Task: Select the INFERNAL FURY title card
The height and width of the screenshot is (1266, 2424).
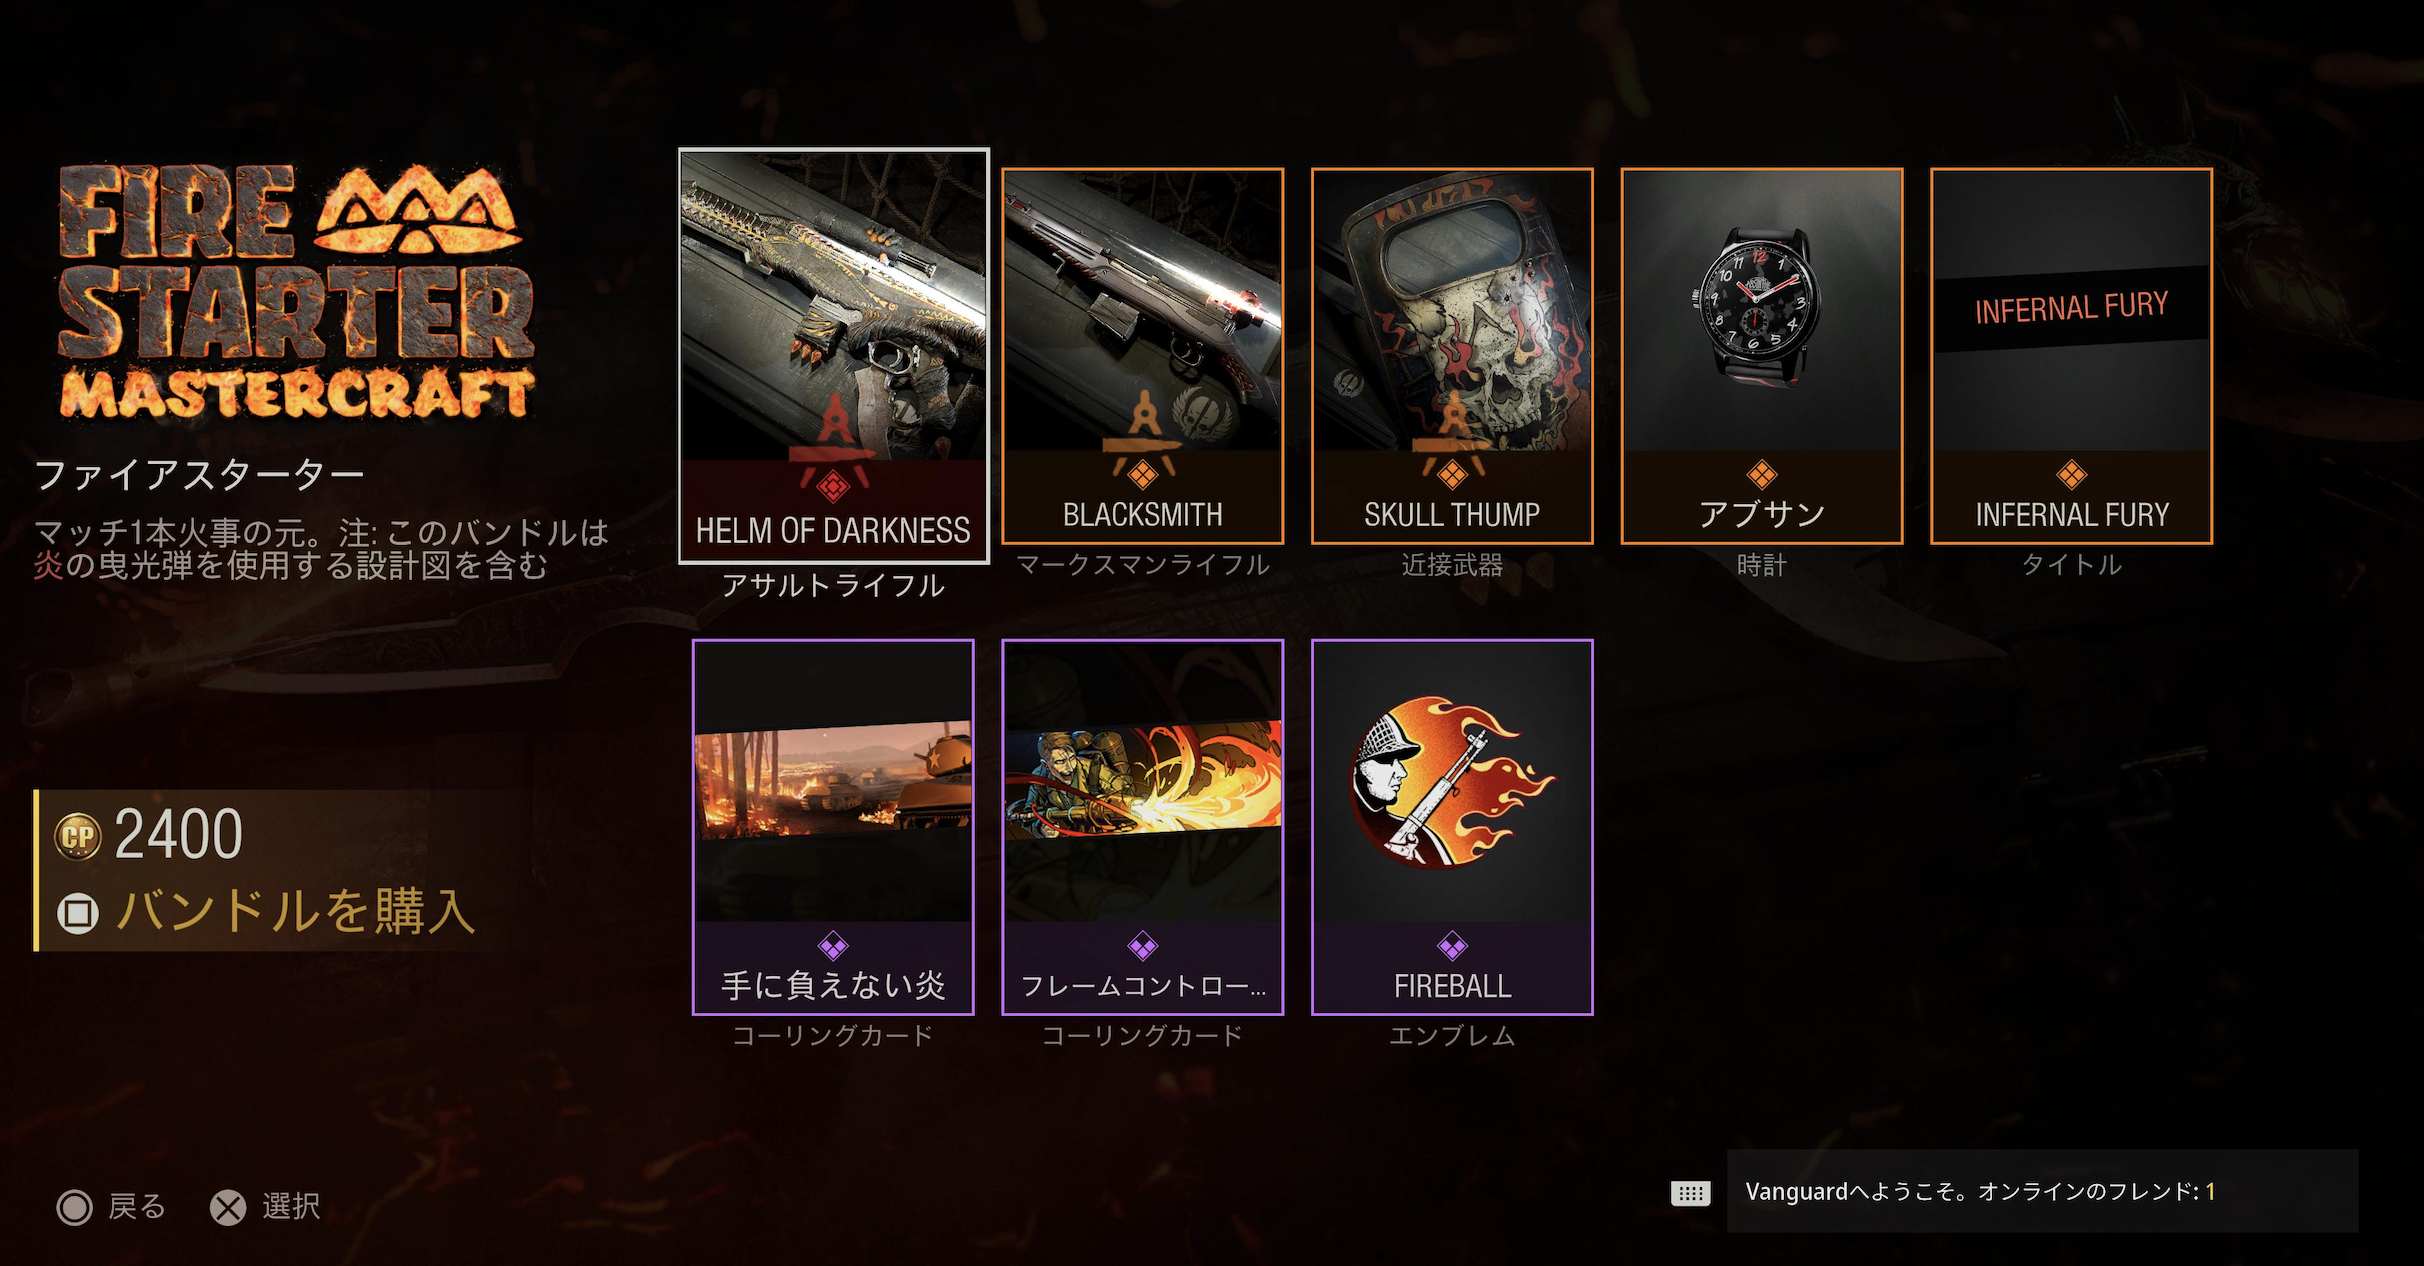Action: pyautogui.click(x=2071, y=356)
